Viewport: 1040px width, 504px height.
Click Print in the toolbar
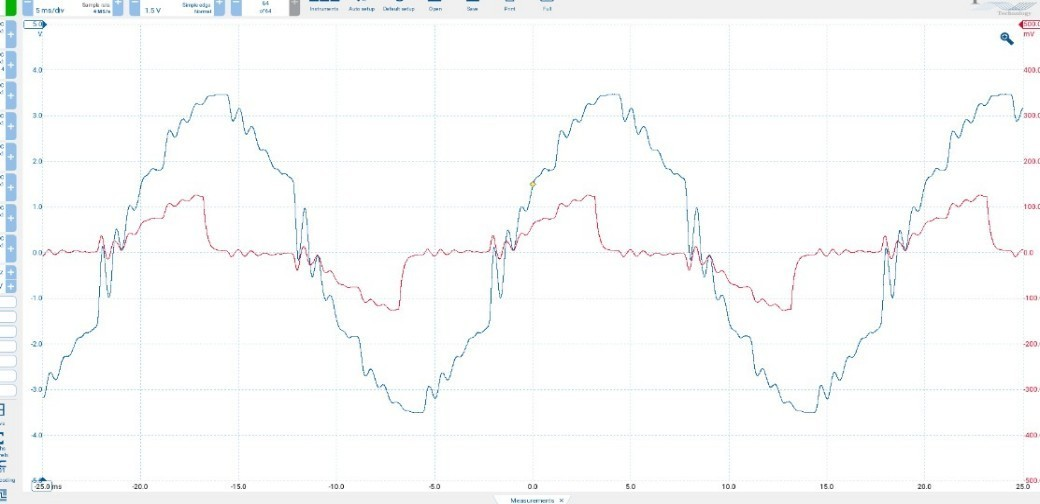pyautogui.click(x=509, y=6)
